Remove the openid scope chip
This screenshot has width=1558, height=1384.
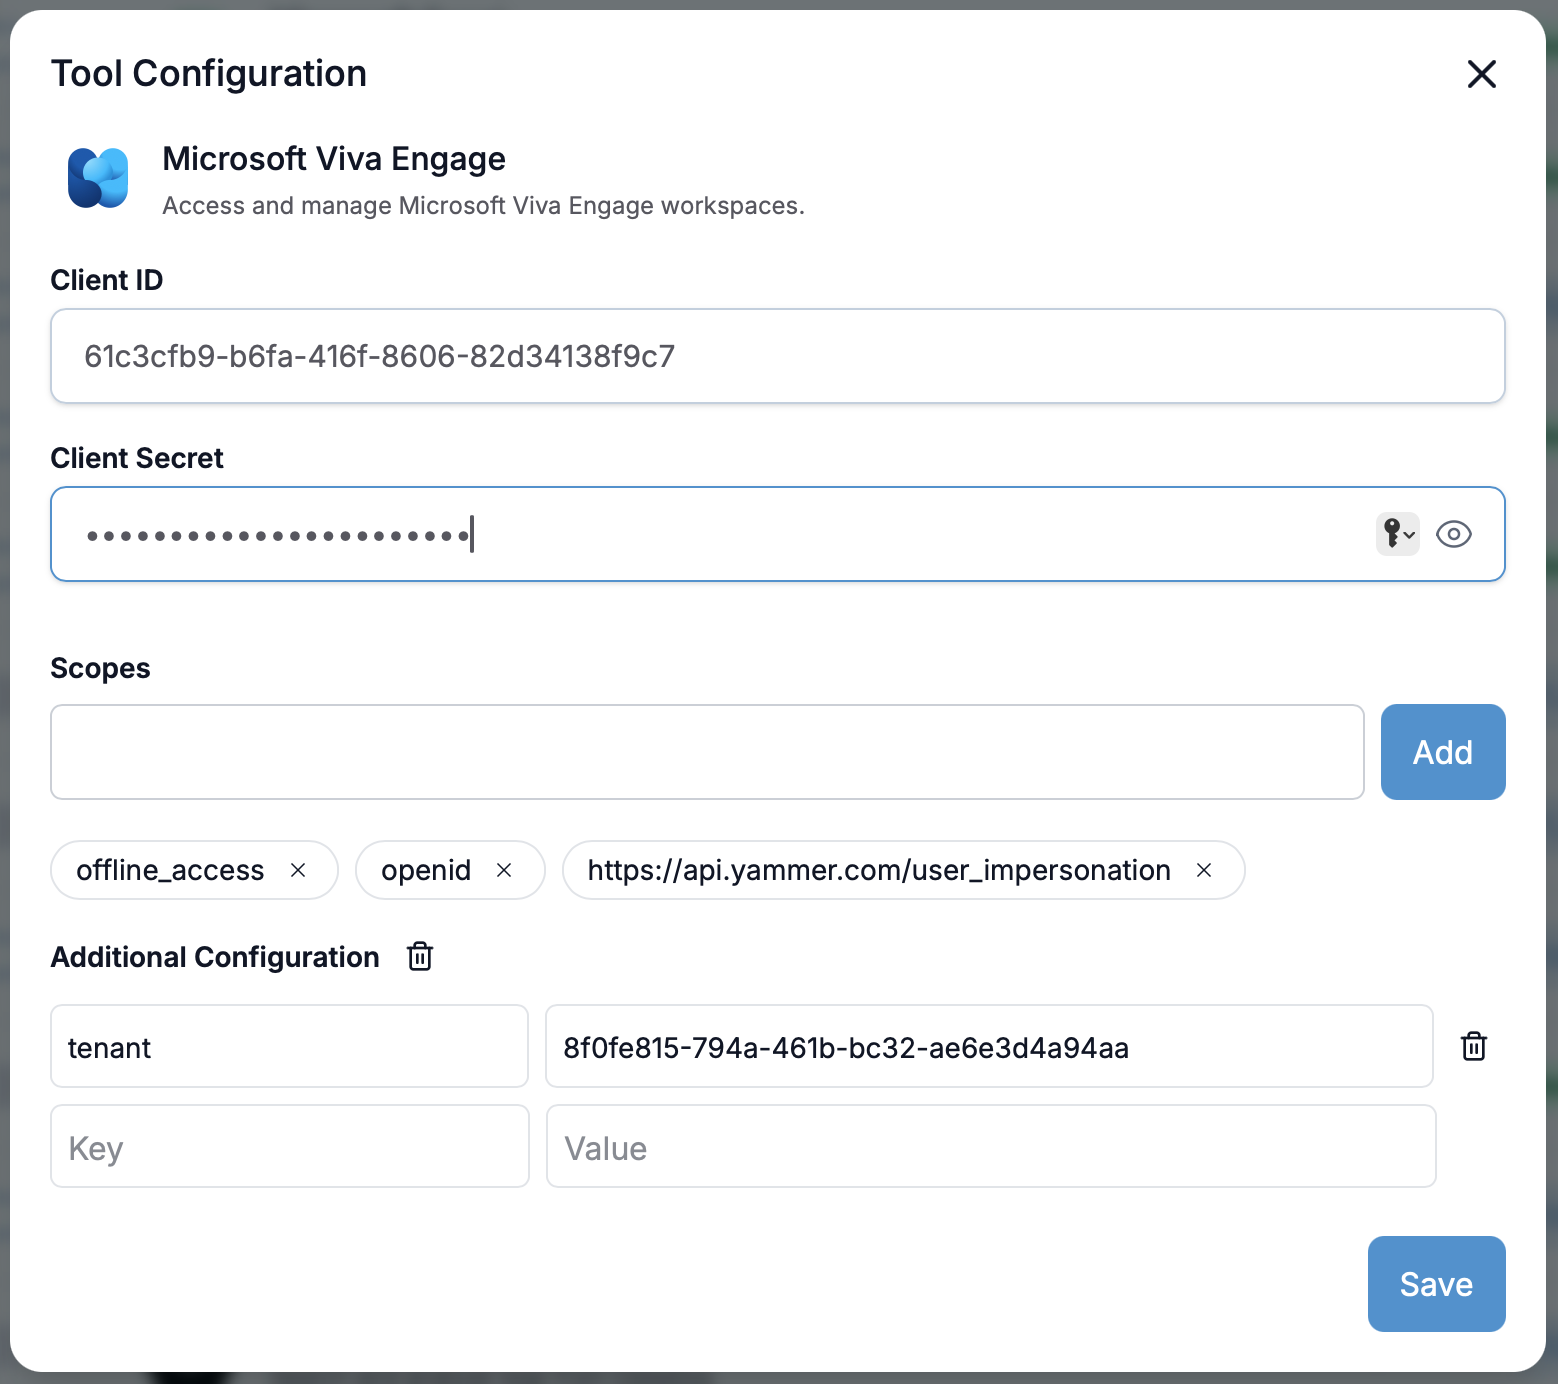click(x=504, y=870)
